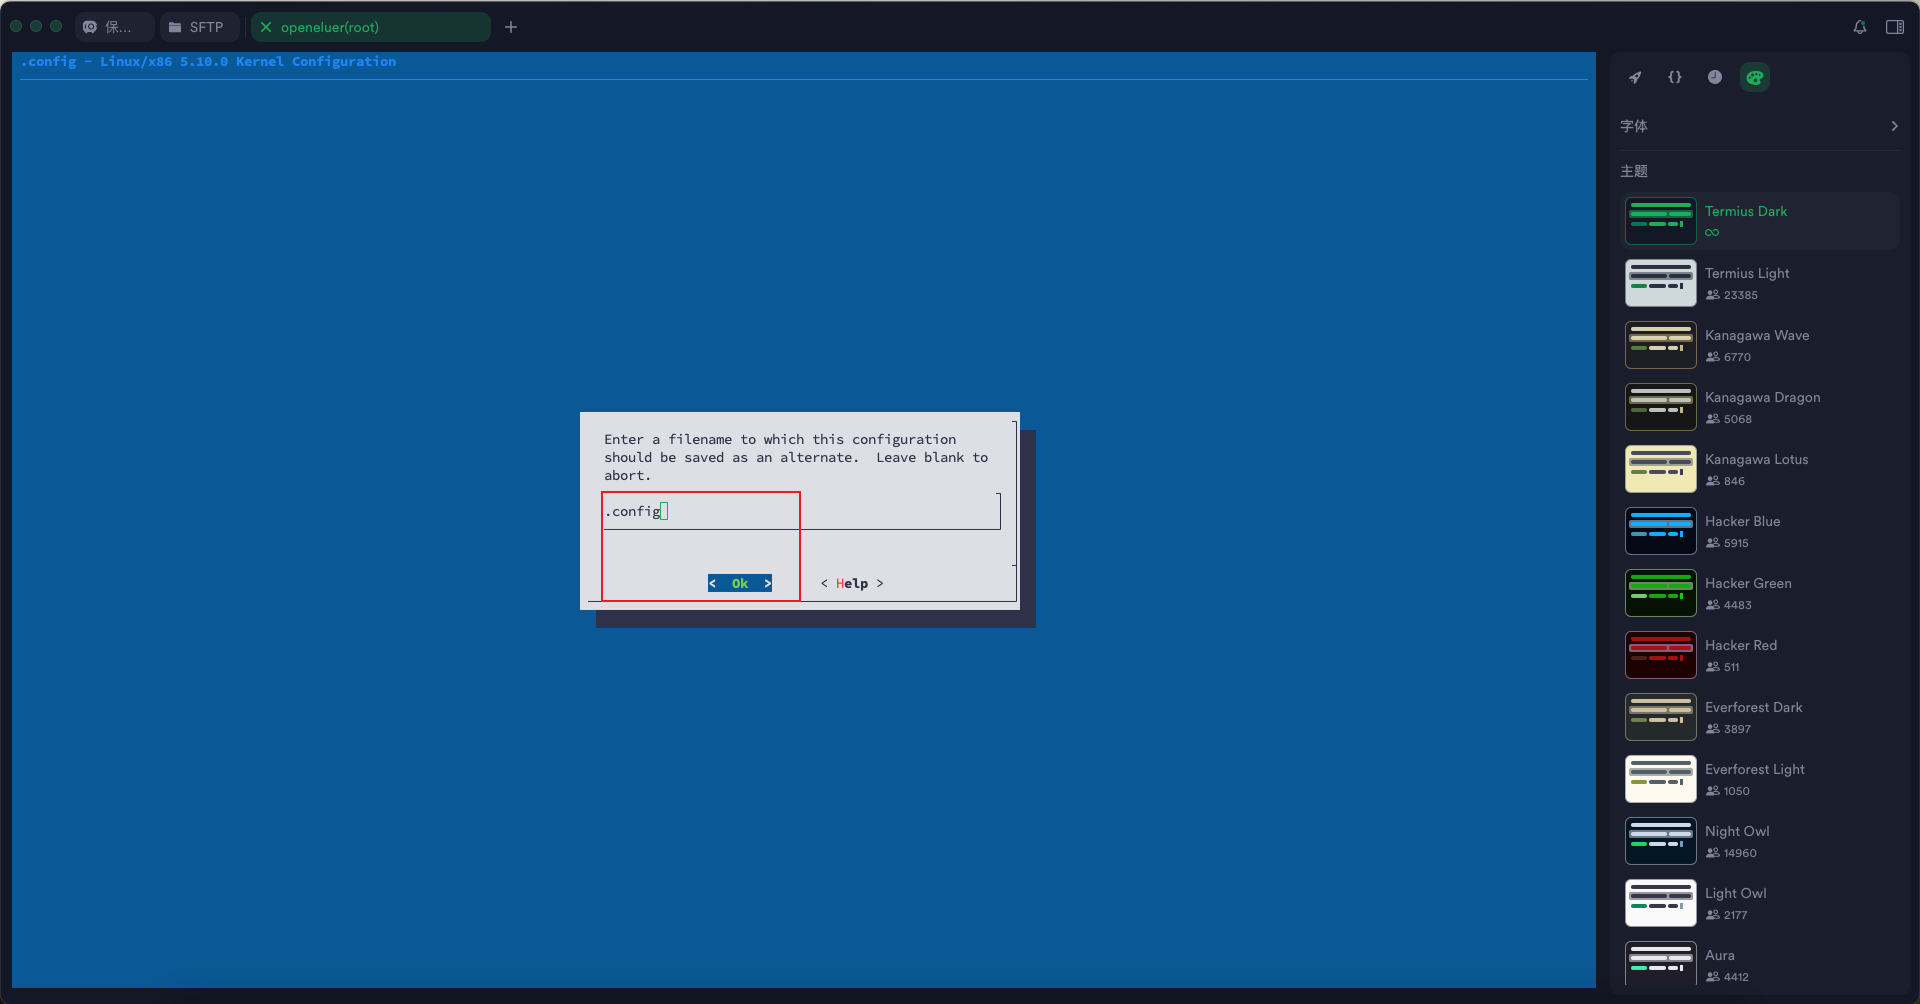Viewport: 1920px width, 1004px height.
Task: Switch to the SFTP tab
Action: point(198,27)
